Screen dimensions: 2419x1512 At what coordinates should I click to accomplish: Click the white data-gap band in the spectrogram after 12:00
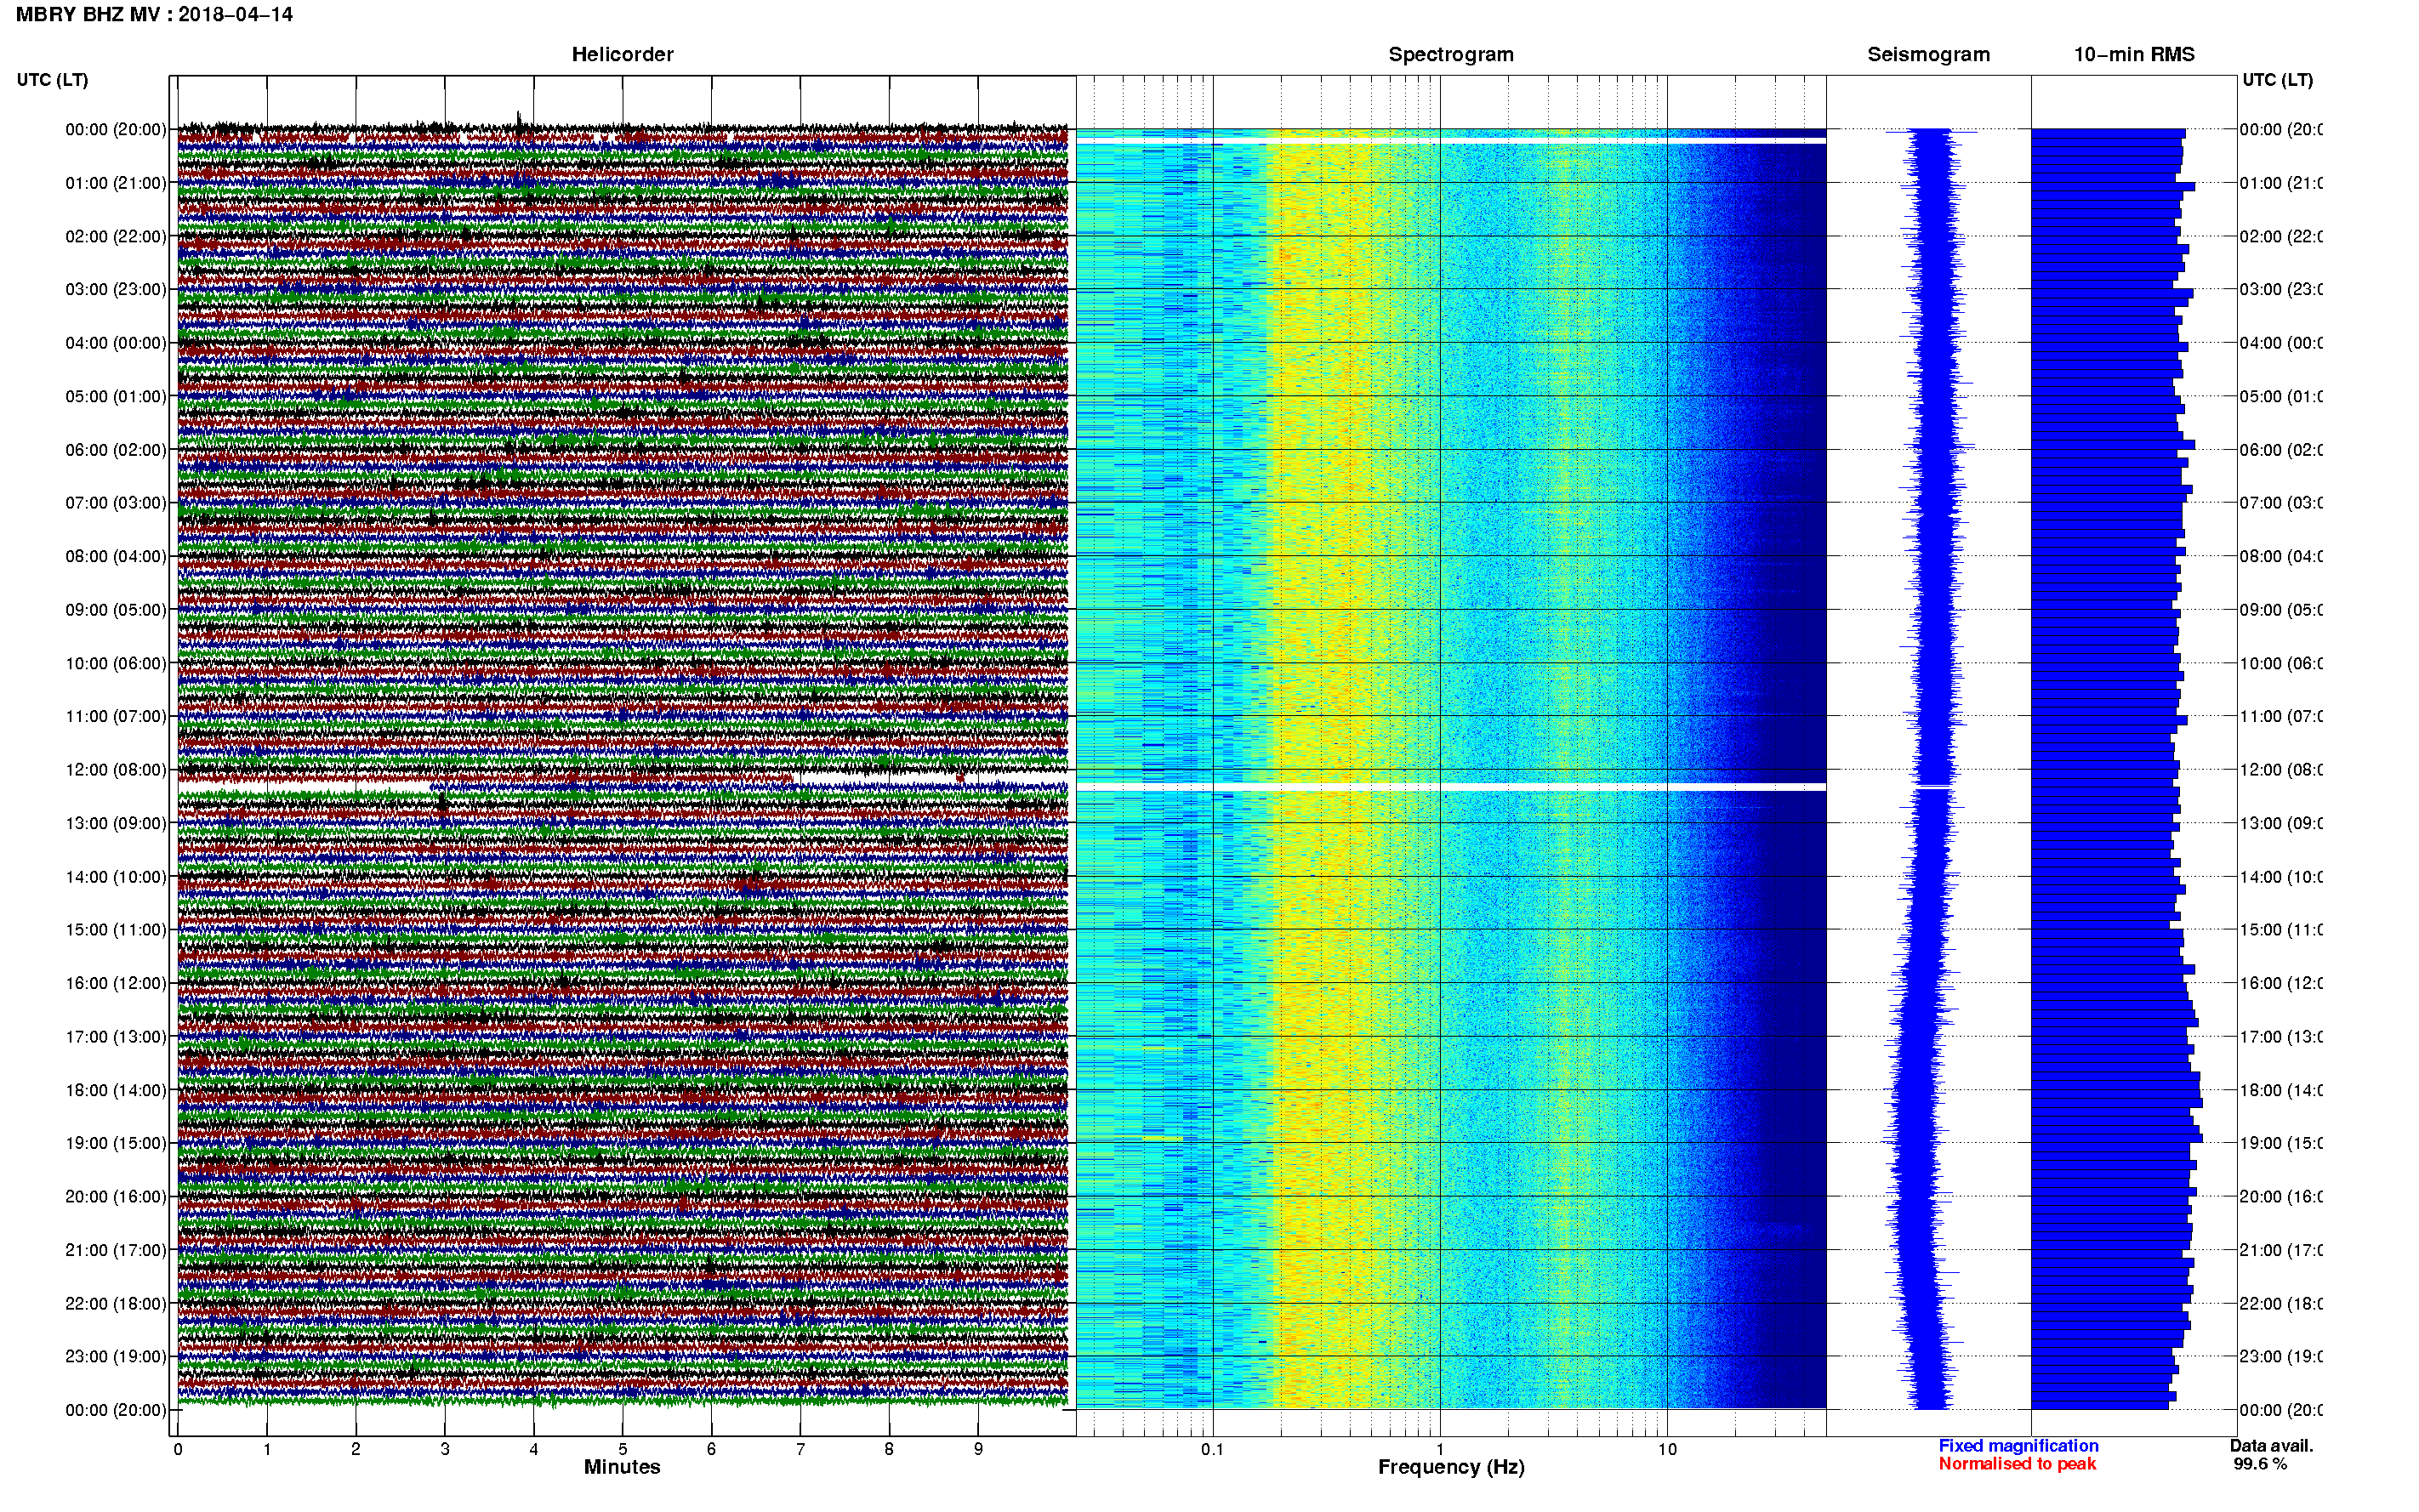click(x=1451, y=787)
